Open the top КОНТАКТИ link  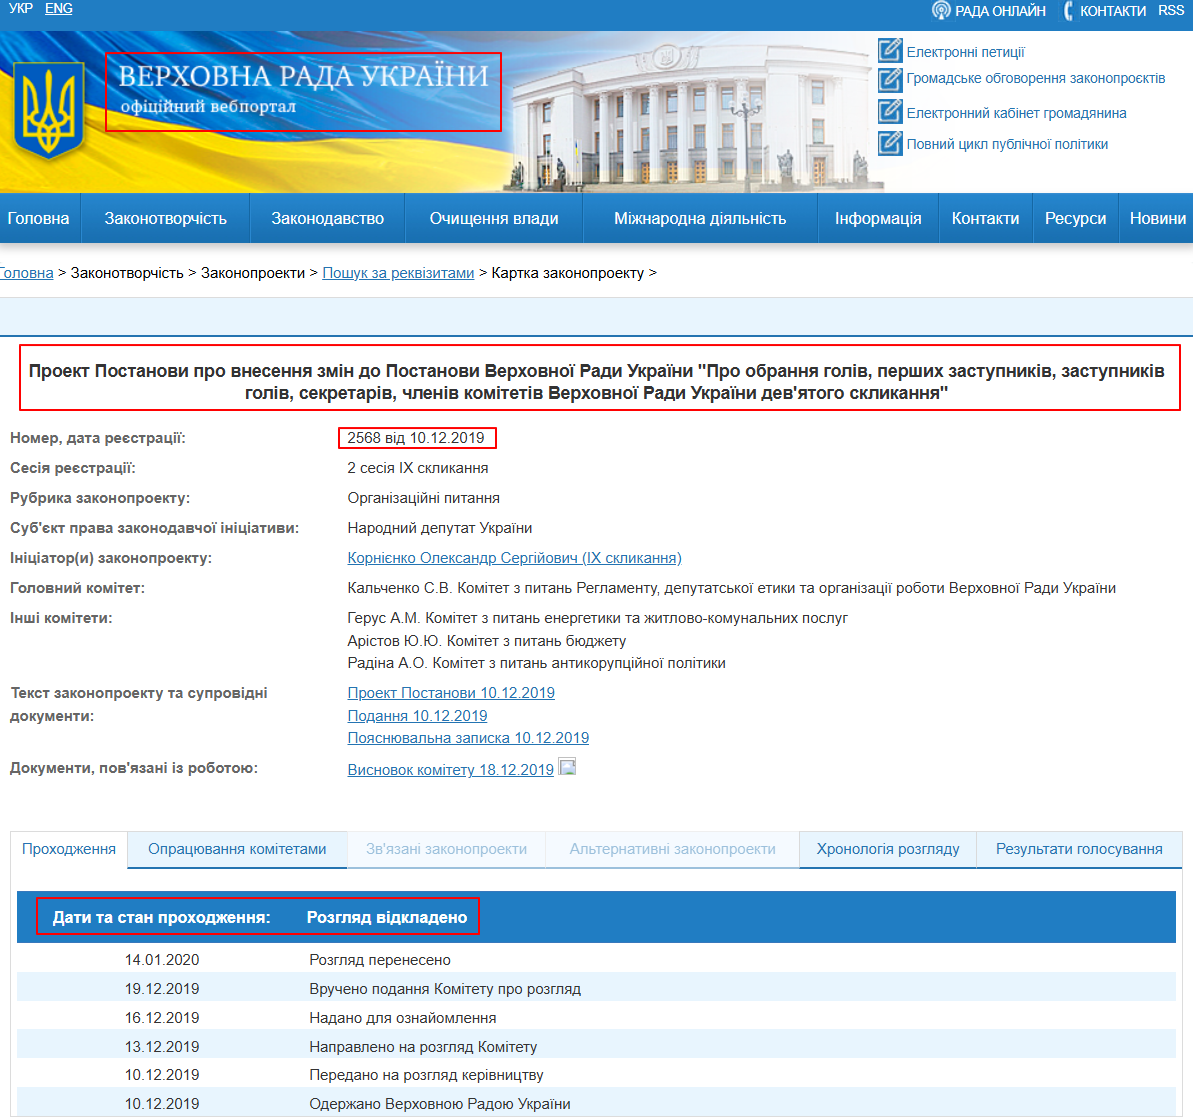tap(1112, 11)
